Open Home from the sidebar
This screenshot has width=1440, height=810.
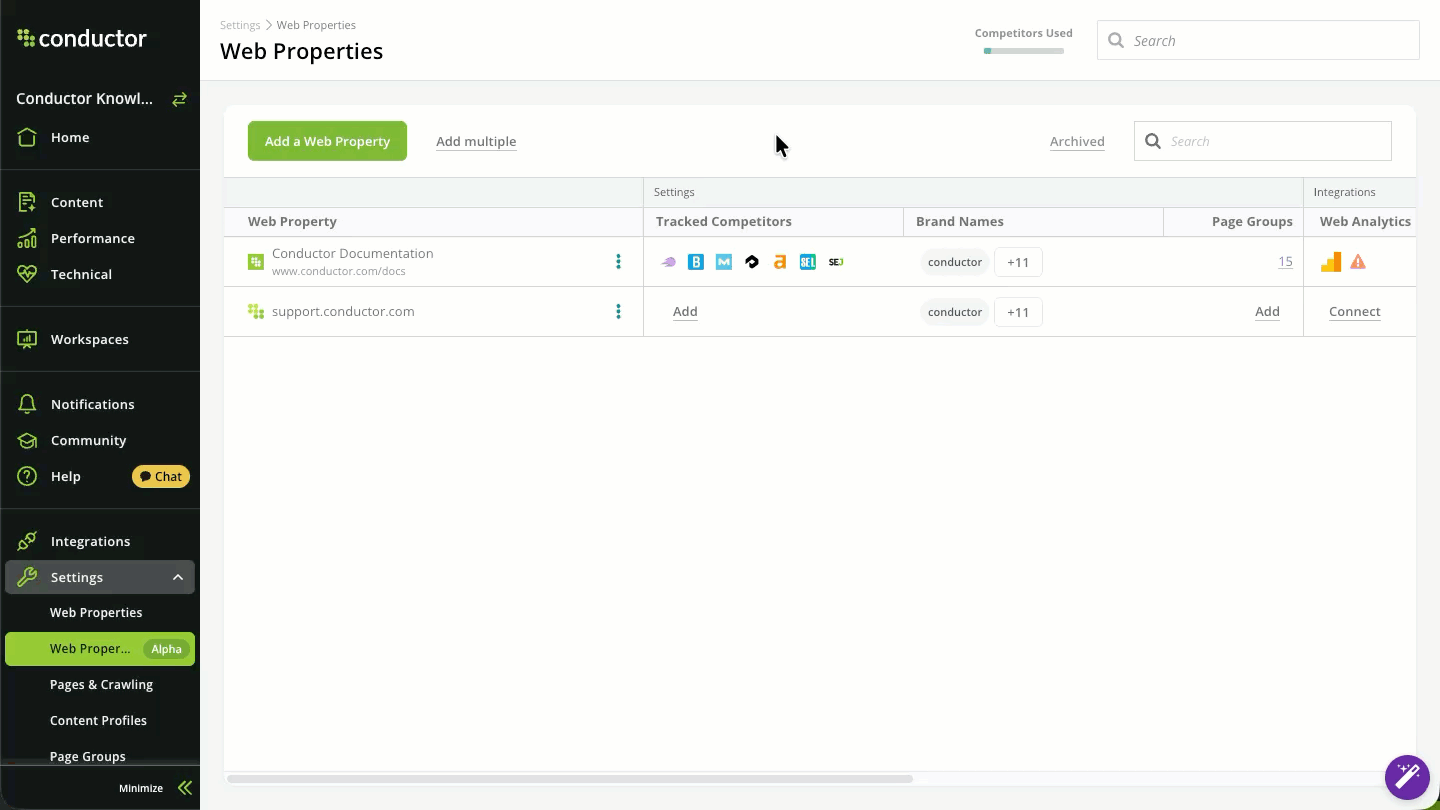(70, 138)
